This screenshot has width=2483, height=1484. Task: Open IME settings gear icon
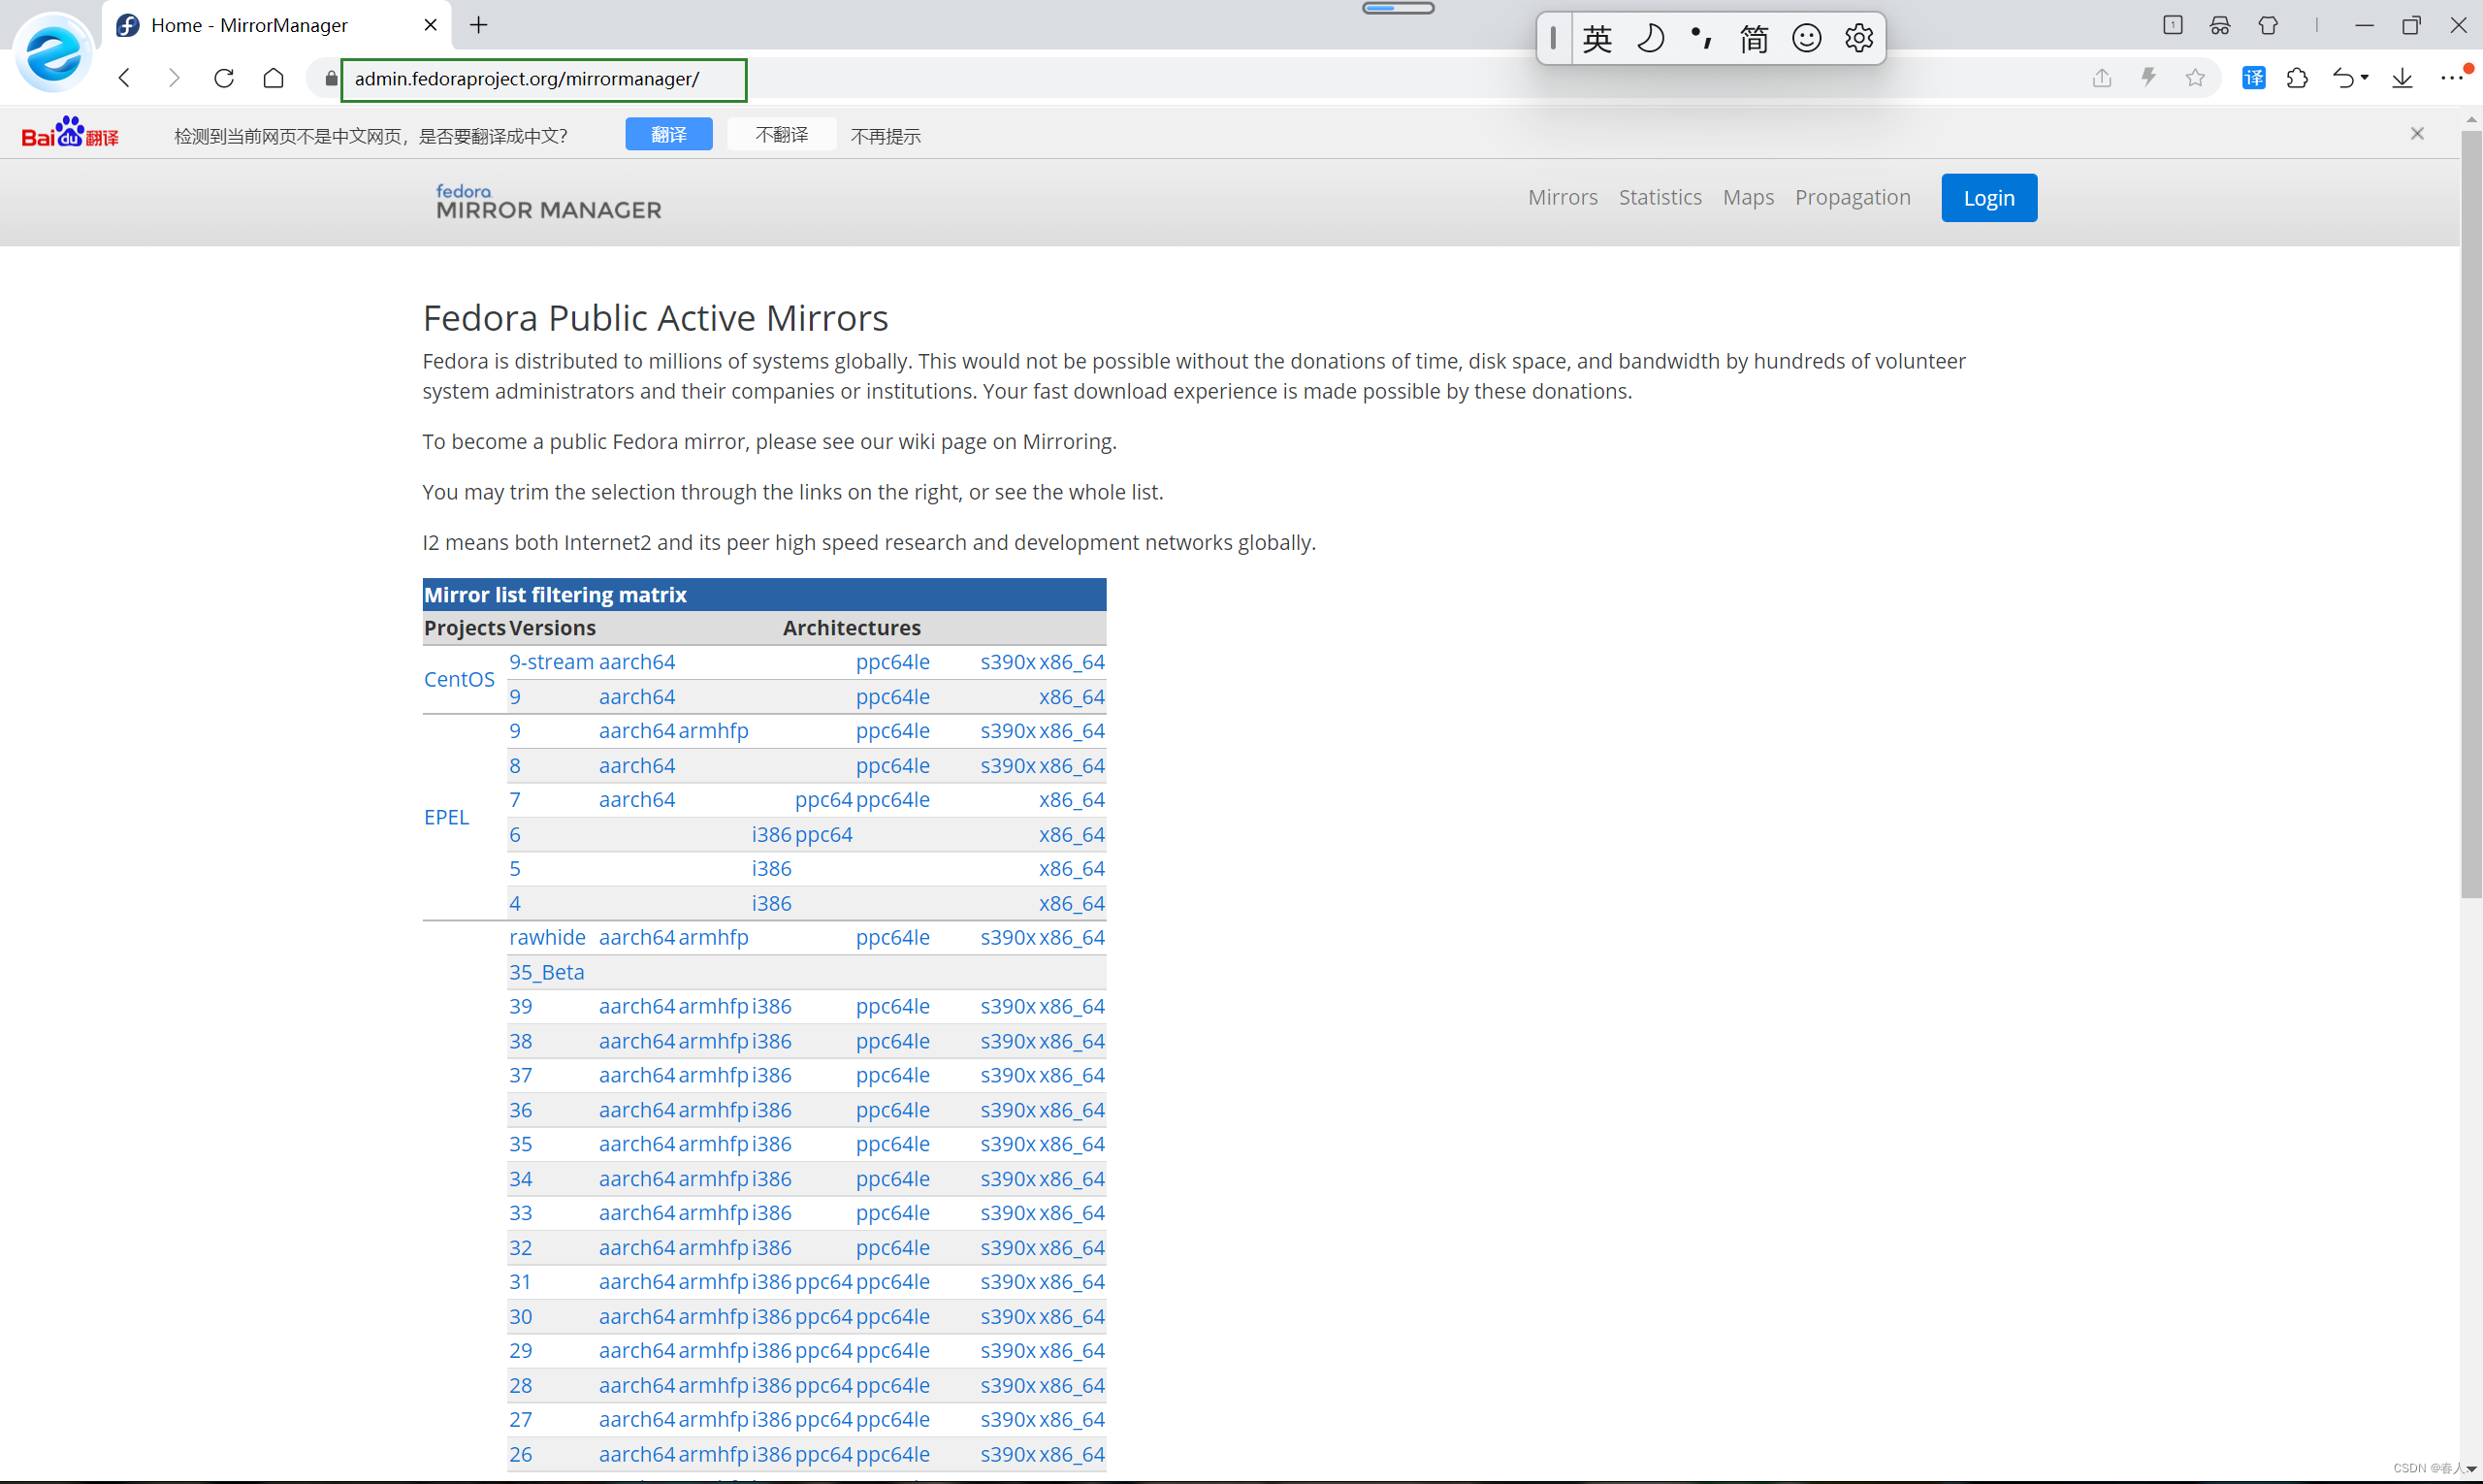pos(1858,38)
